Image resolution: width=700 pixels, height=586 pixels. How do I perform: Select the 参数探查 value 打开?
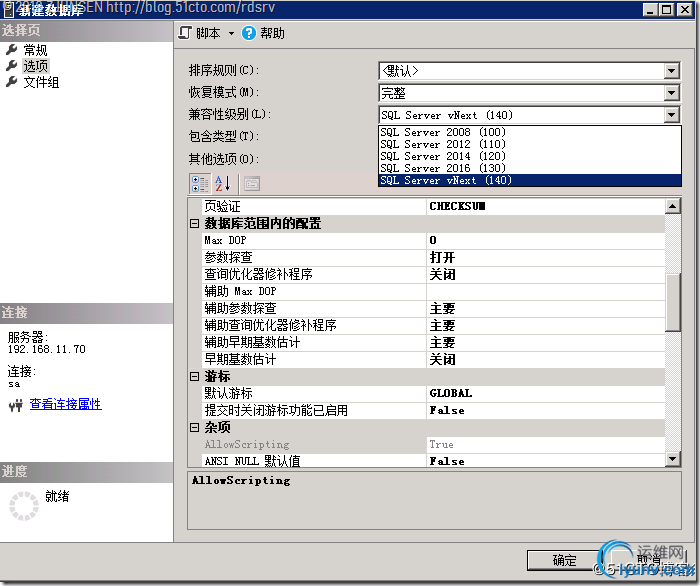click(546, 257)
